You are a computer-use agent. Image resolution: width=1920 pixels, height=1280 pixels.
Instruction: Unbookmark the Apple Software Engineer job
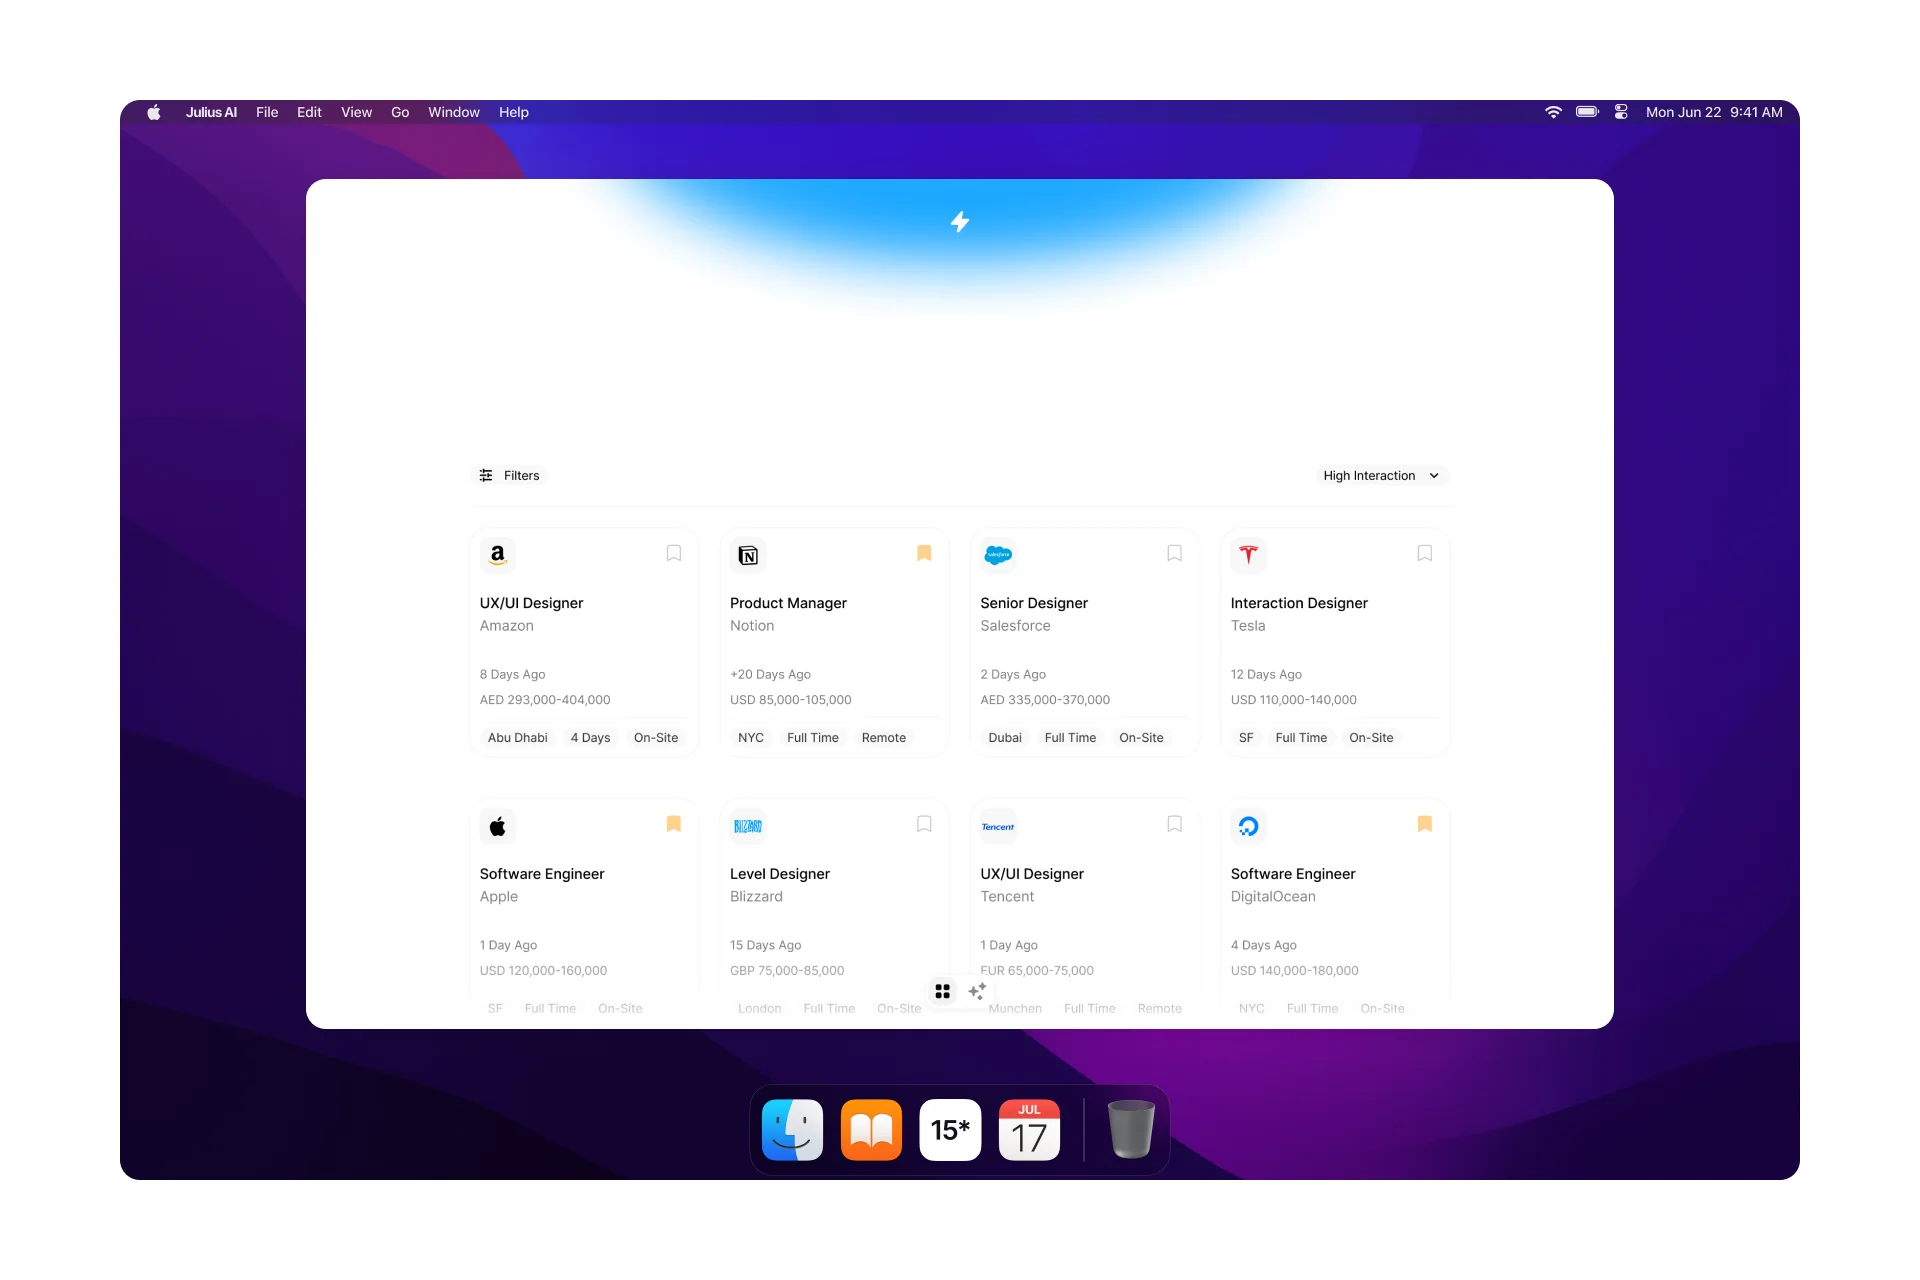(674, 824)
